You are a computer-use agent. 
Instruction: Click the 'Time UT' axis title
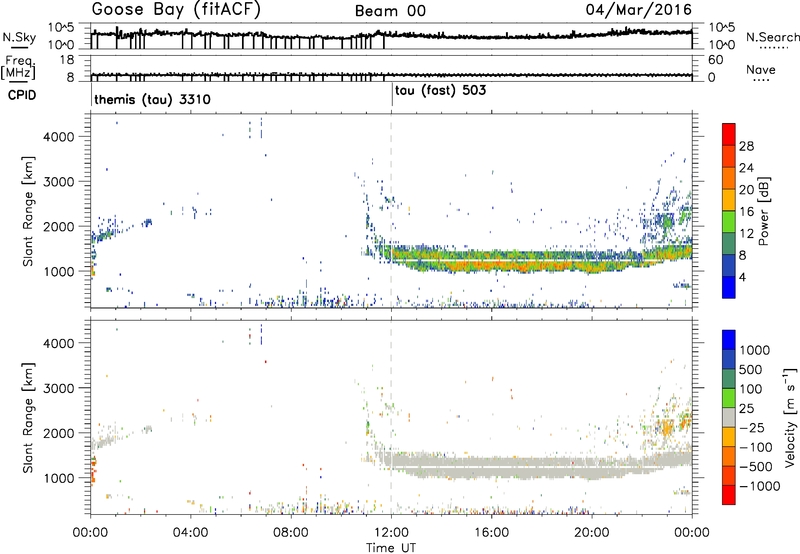click(391, 548)
